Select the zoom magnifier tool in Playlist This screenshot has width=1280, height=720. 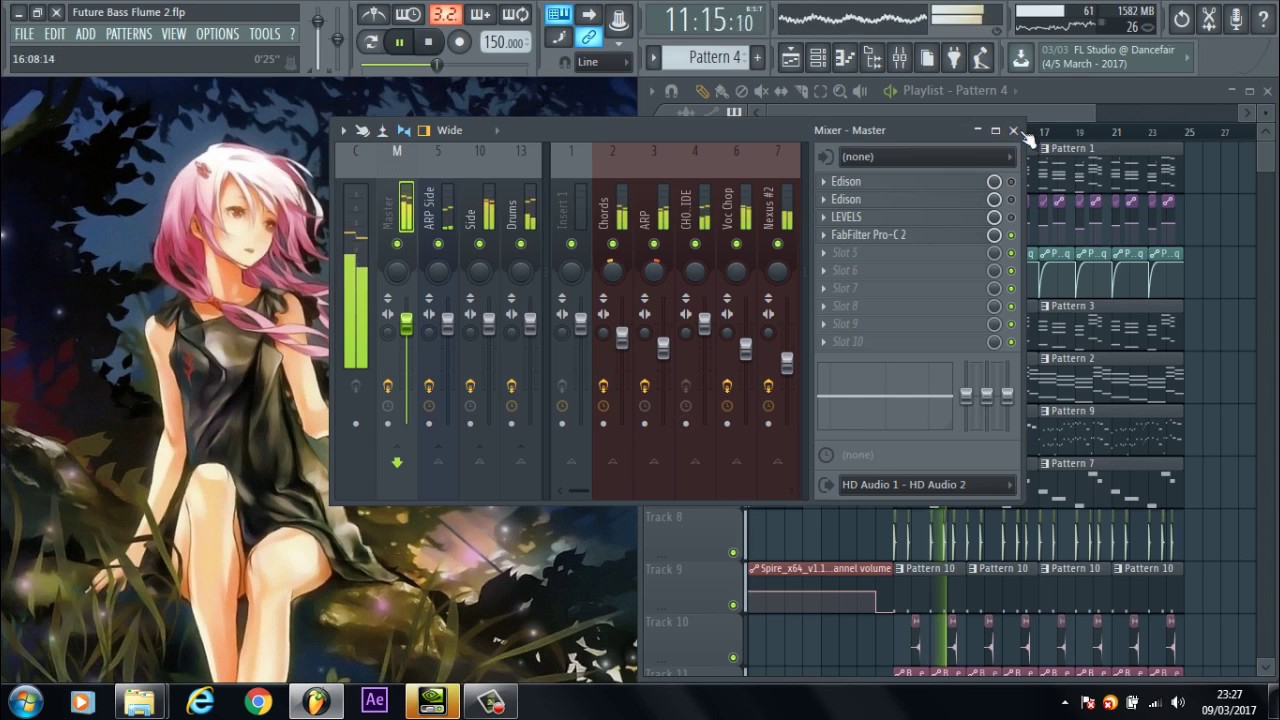(x=840, y=91)
